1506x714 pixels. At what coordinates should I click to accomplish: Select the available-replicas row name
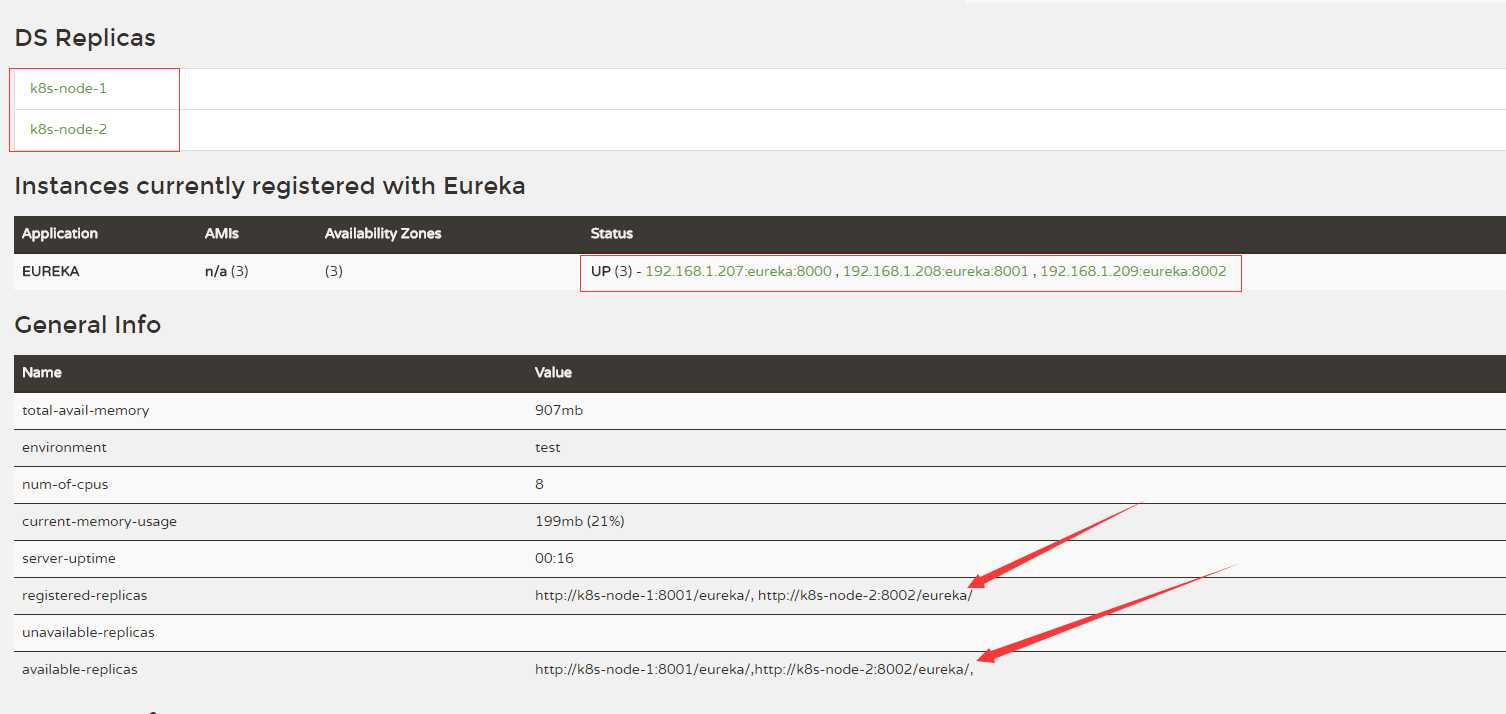point(80,670)
